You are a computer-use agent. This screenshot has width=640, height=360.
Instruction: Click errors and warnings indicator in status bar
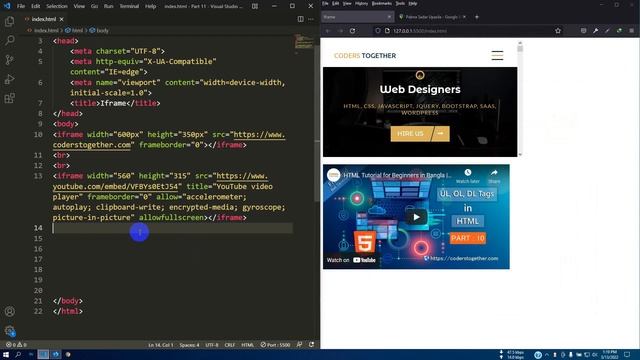(16, 345)
